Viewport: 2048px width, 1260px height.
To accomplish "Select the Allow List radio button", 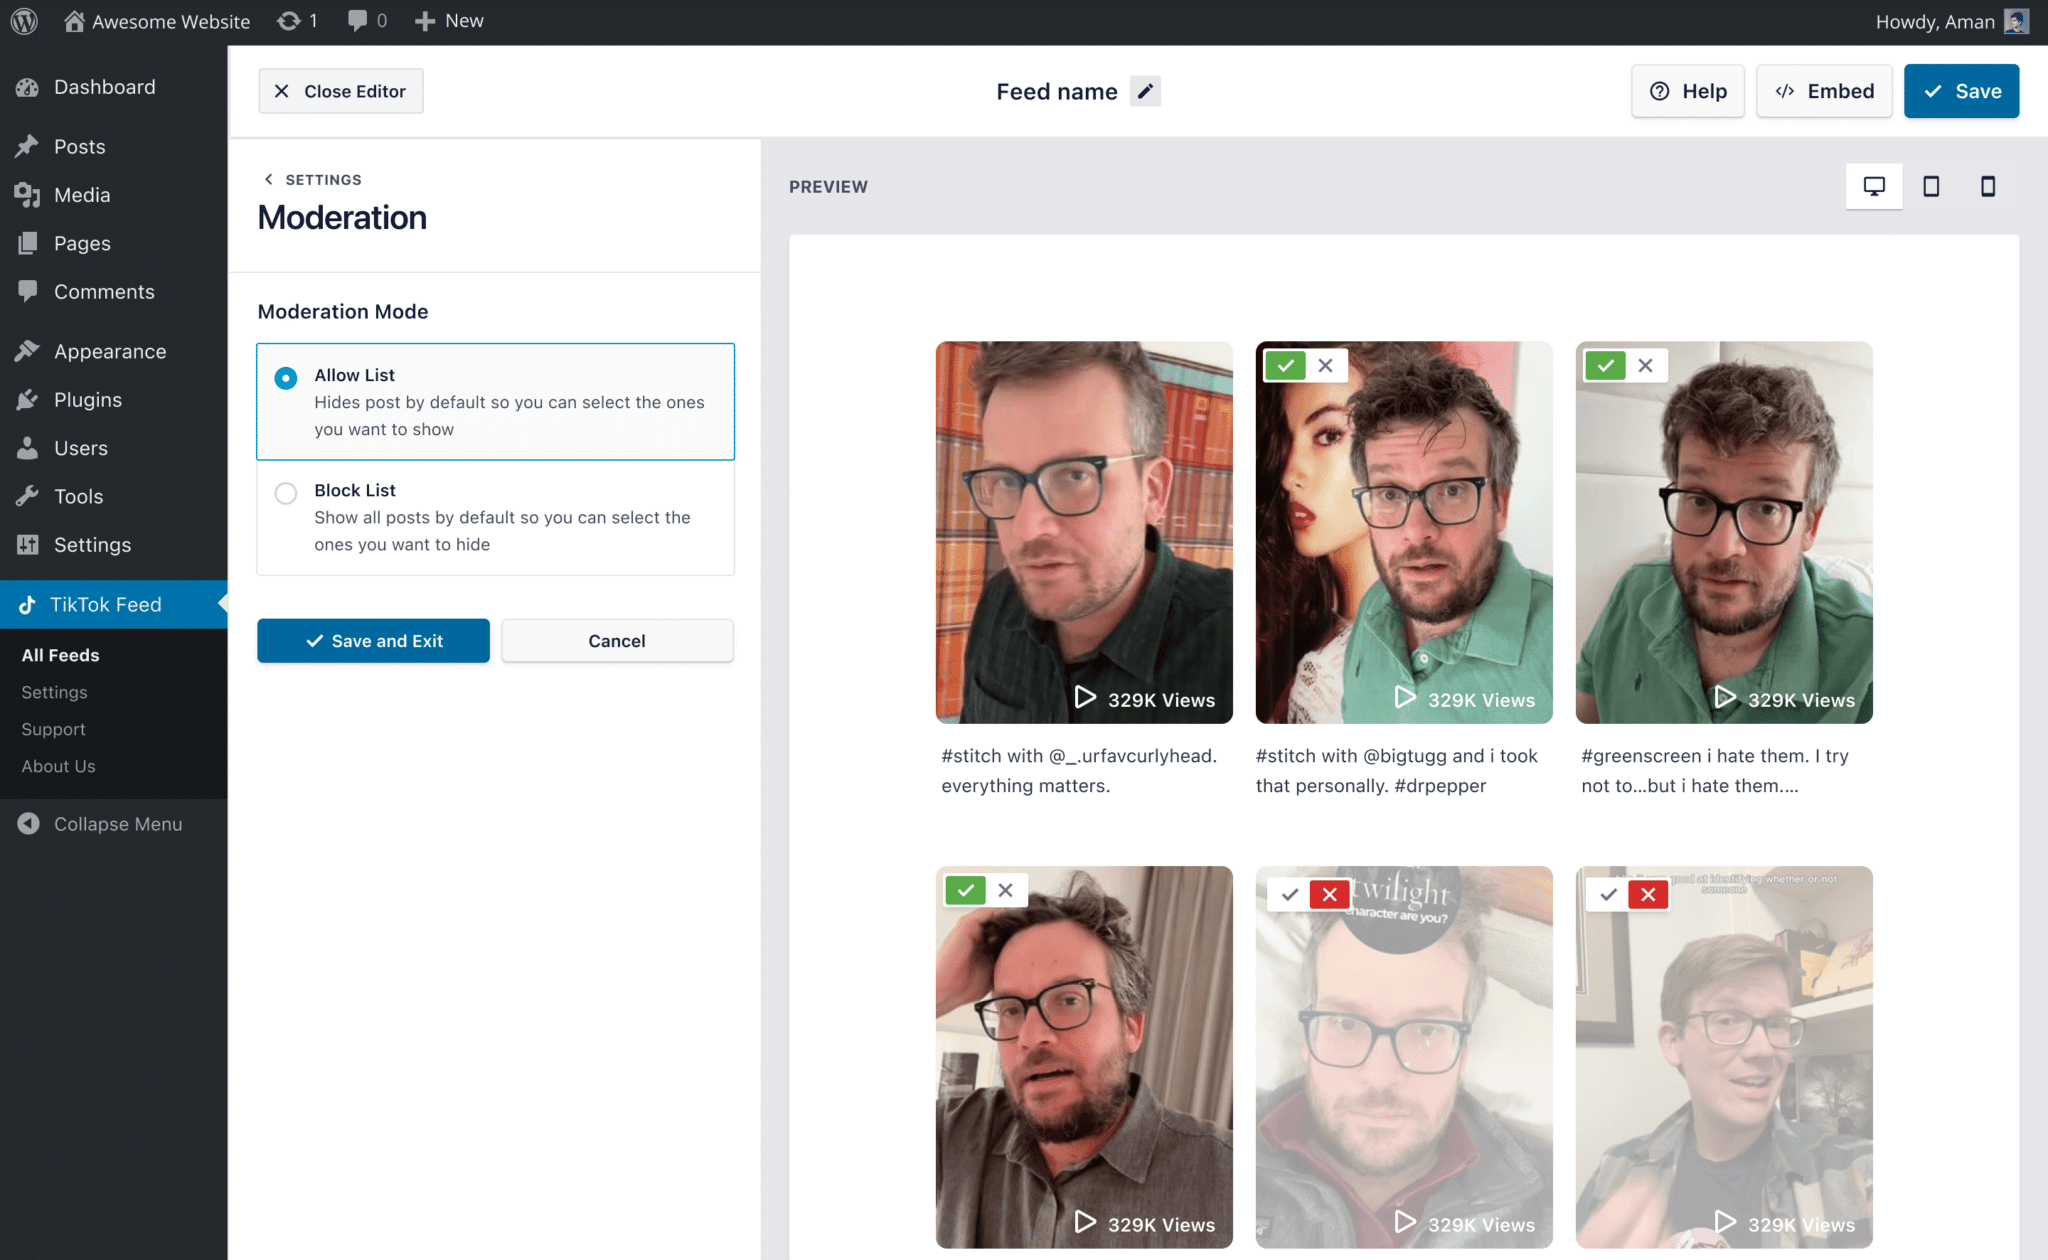I will pyautogui.click(x=286, y=378).
